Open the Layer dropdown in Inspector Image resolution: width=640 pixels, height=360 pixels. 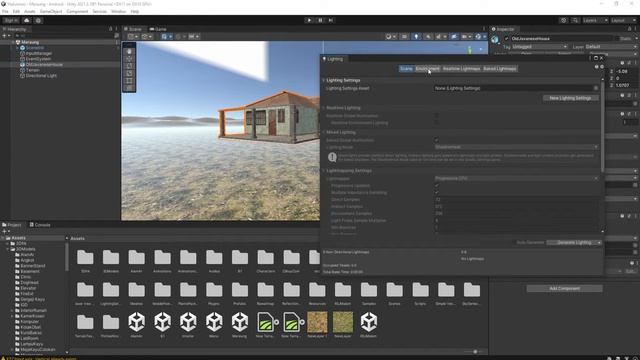[x=611, y=47]
